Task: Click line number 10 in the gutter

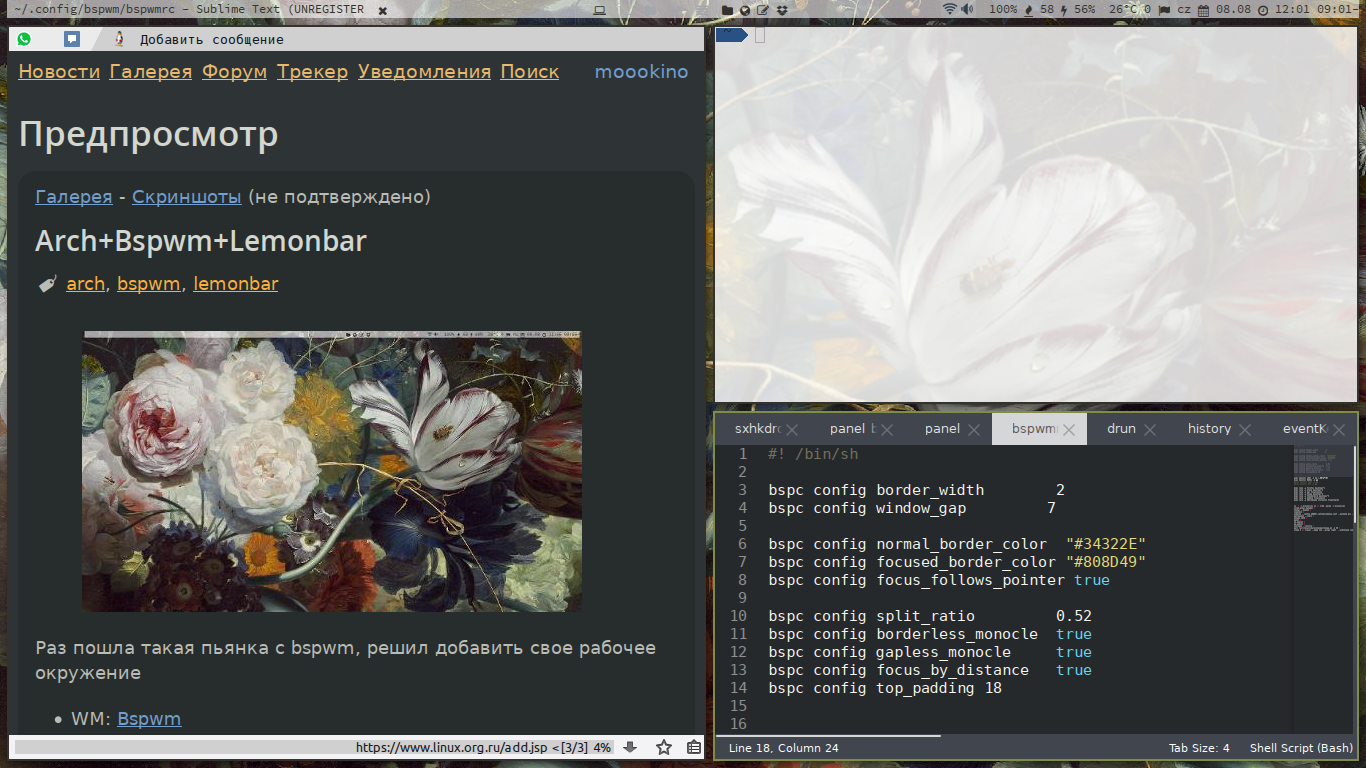Action: coord(739,616)
